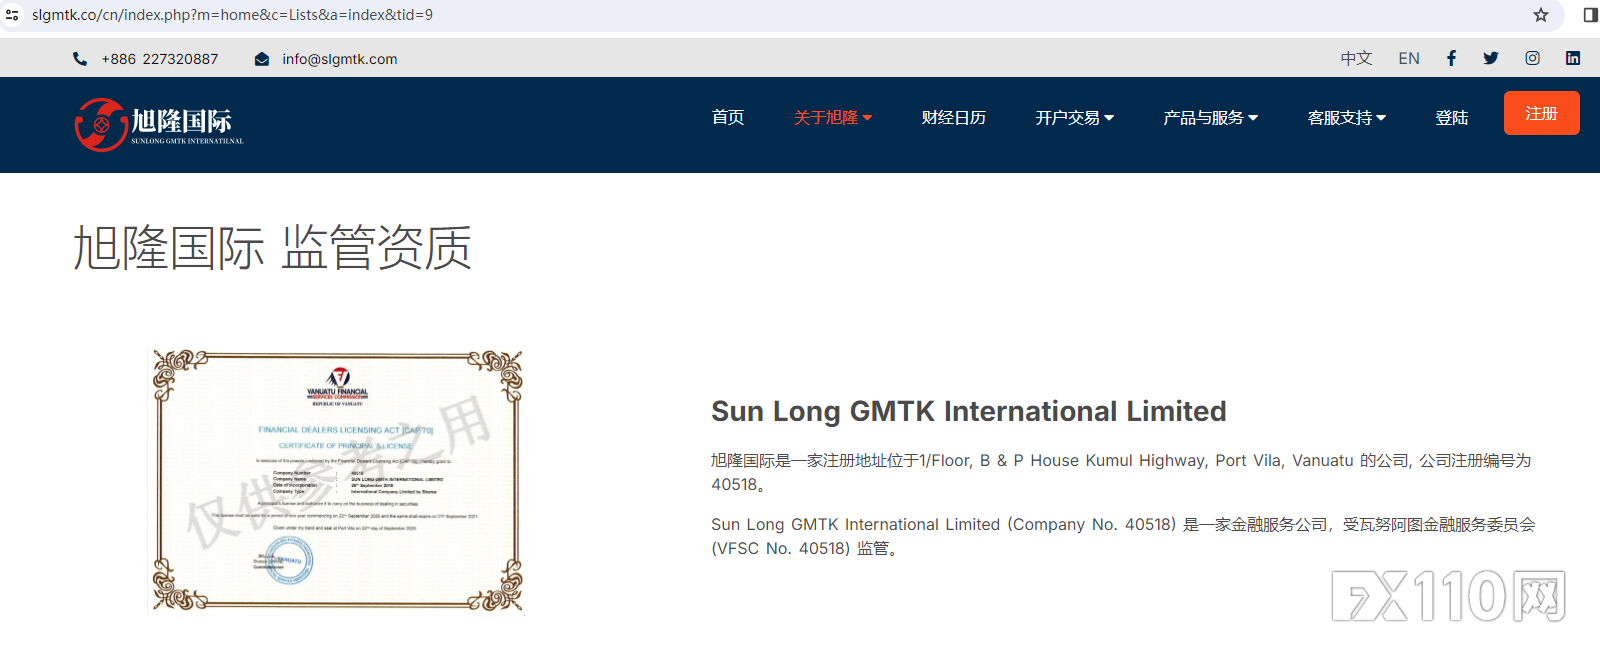Open the VFSC license certificate image

[x=337, y=481]
